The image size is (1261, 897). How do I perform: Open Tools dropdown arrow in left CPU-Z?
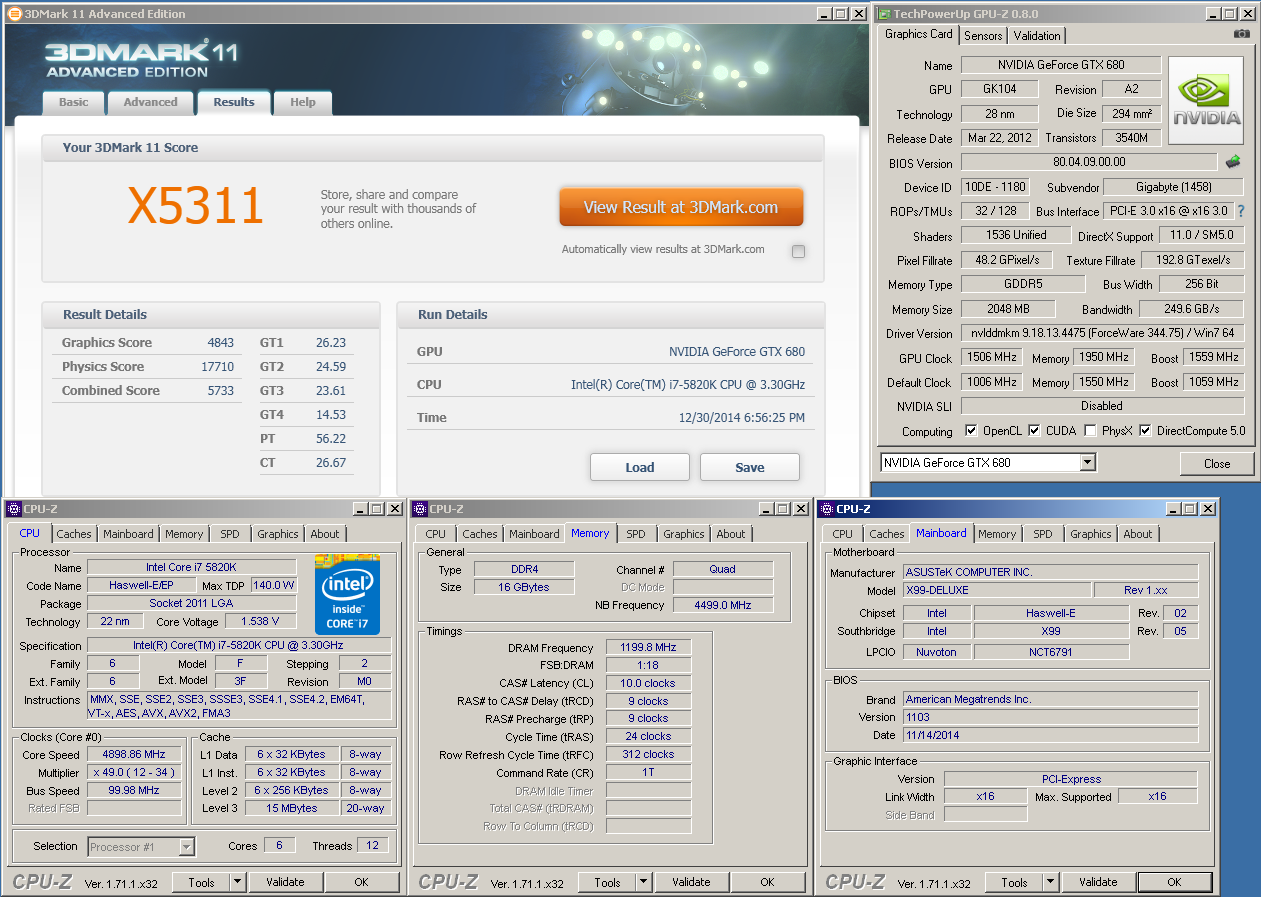(237, 882)
